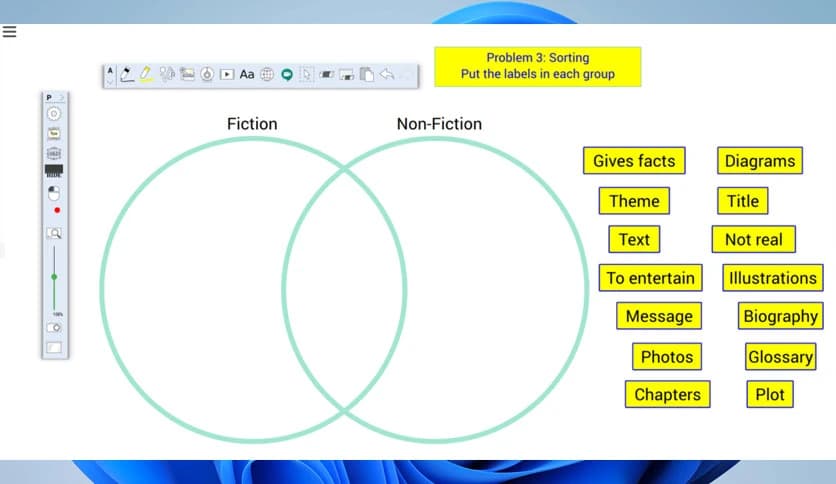Click the Fiction heading text
The width and height of the screenshot is (836, 484).
pyautogui.click(x=252, y=124)
